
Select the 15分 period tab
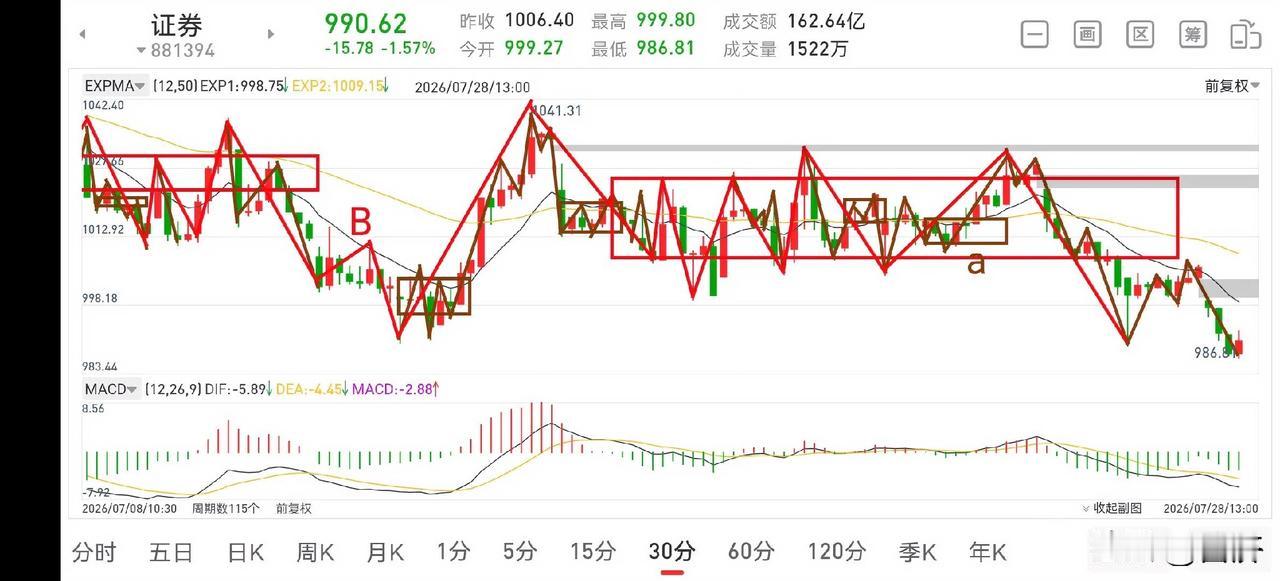[x=593, y=551]
